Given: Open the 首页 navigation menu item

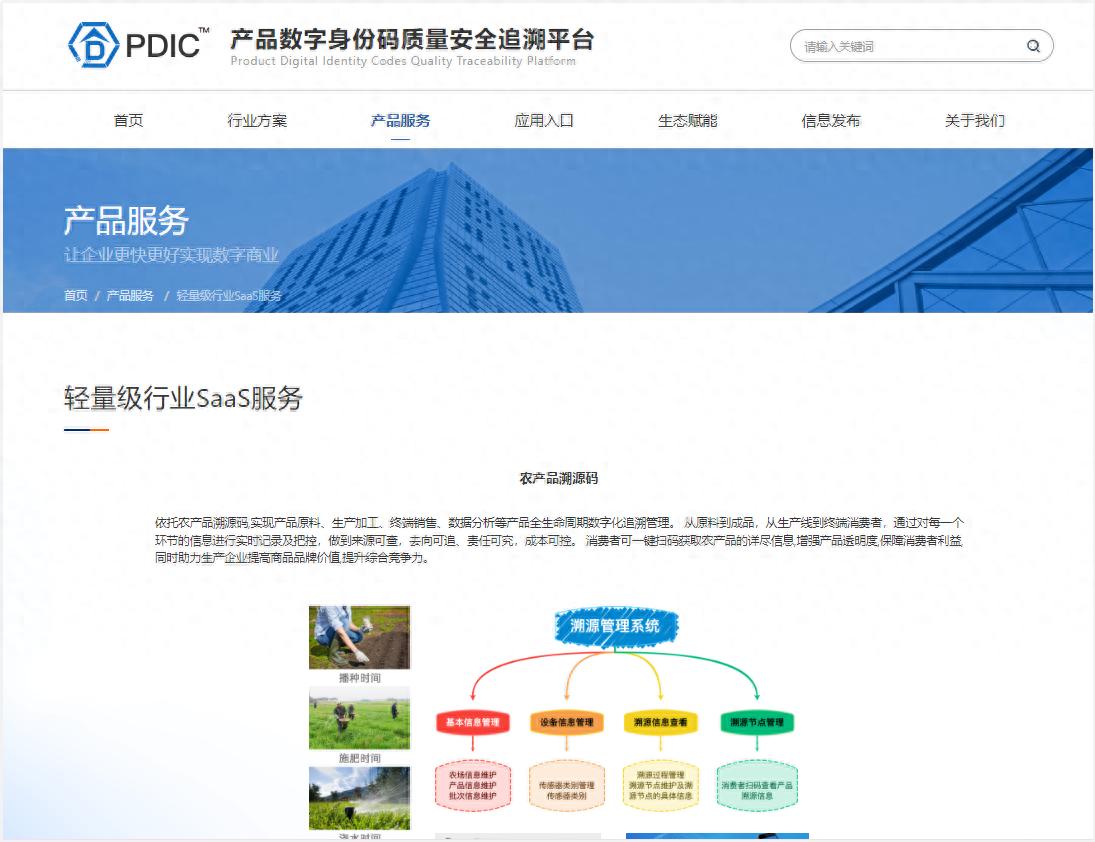Looking at the screenshot, I should point(128,121).
